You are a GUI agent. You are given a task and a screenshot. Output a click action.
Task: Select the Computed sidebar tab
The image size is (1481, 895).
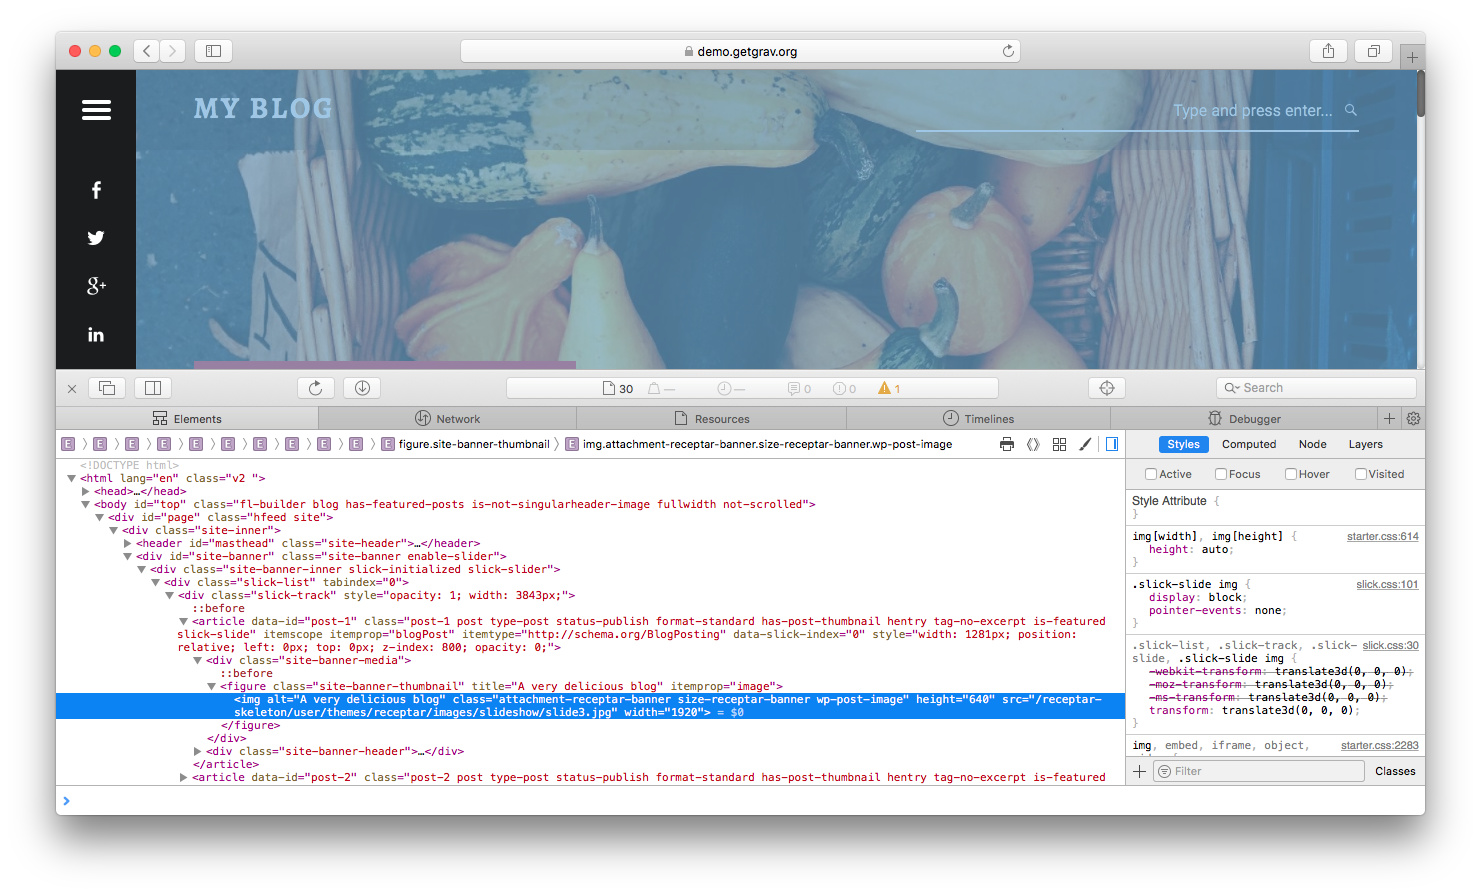tap(1249, 444)
